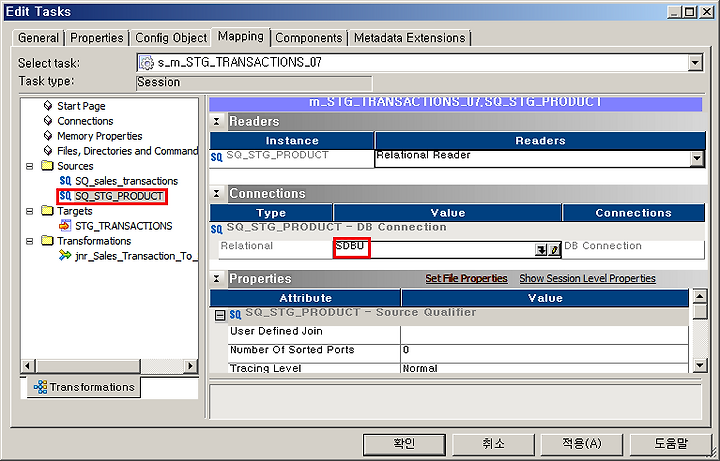Viewport: 720px width, 461px height.
Task: Open the Components tab
Action: click(309, 38)
